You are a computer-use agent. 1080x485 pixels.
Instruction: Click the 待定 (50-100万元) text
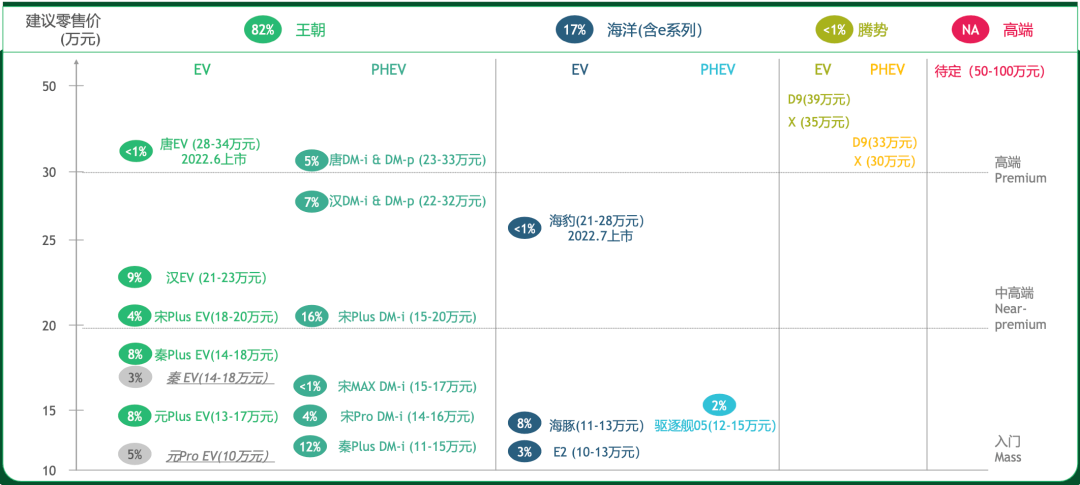(x=990, y=70)
